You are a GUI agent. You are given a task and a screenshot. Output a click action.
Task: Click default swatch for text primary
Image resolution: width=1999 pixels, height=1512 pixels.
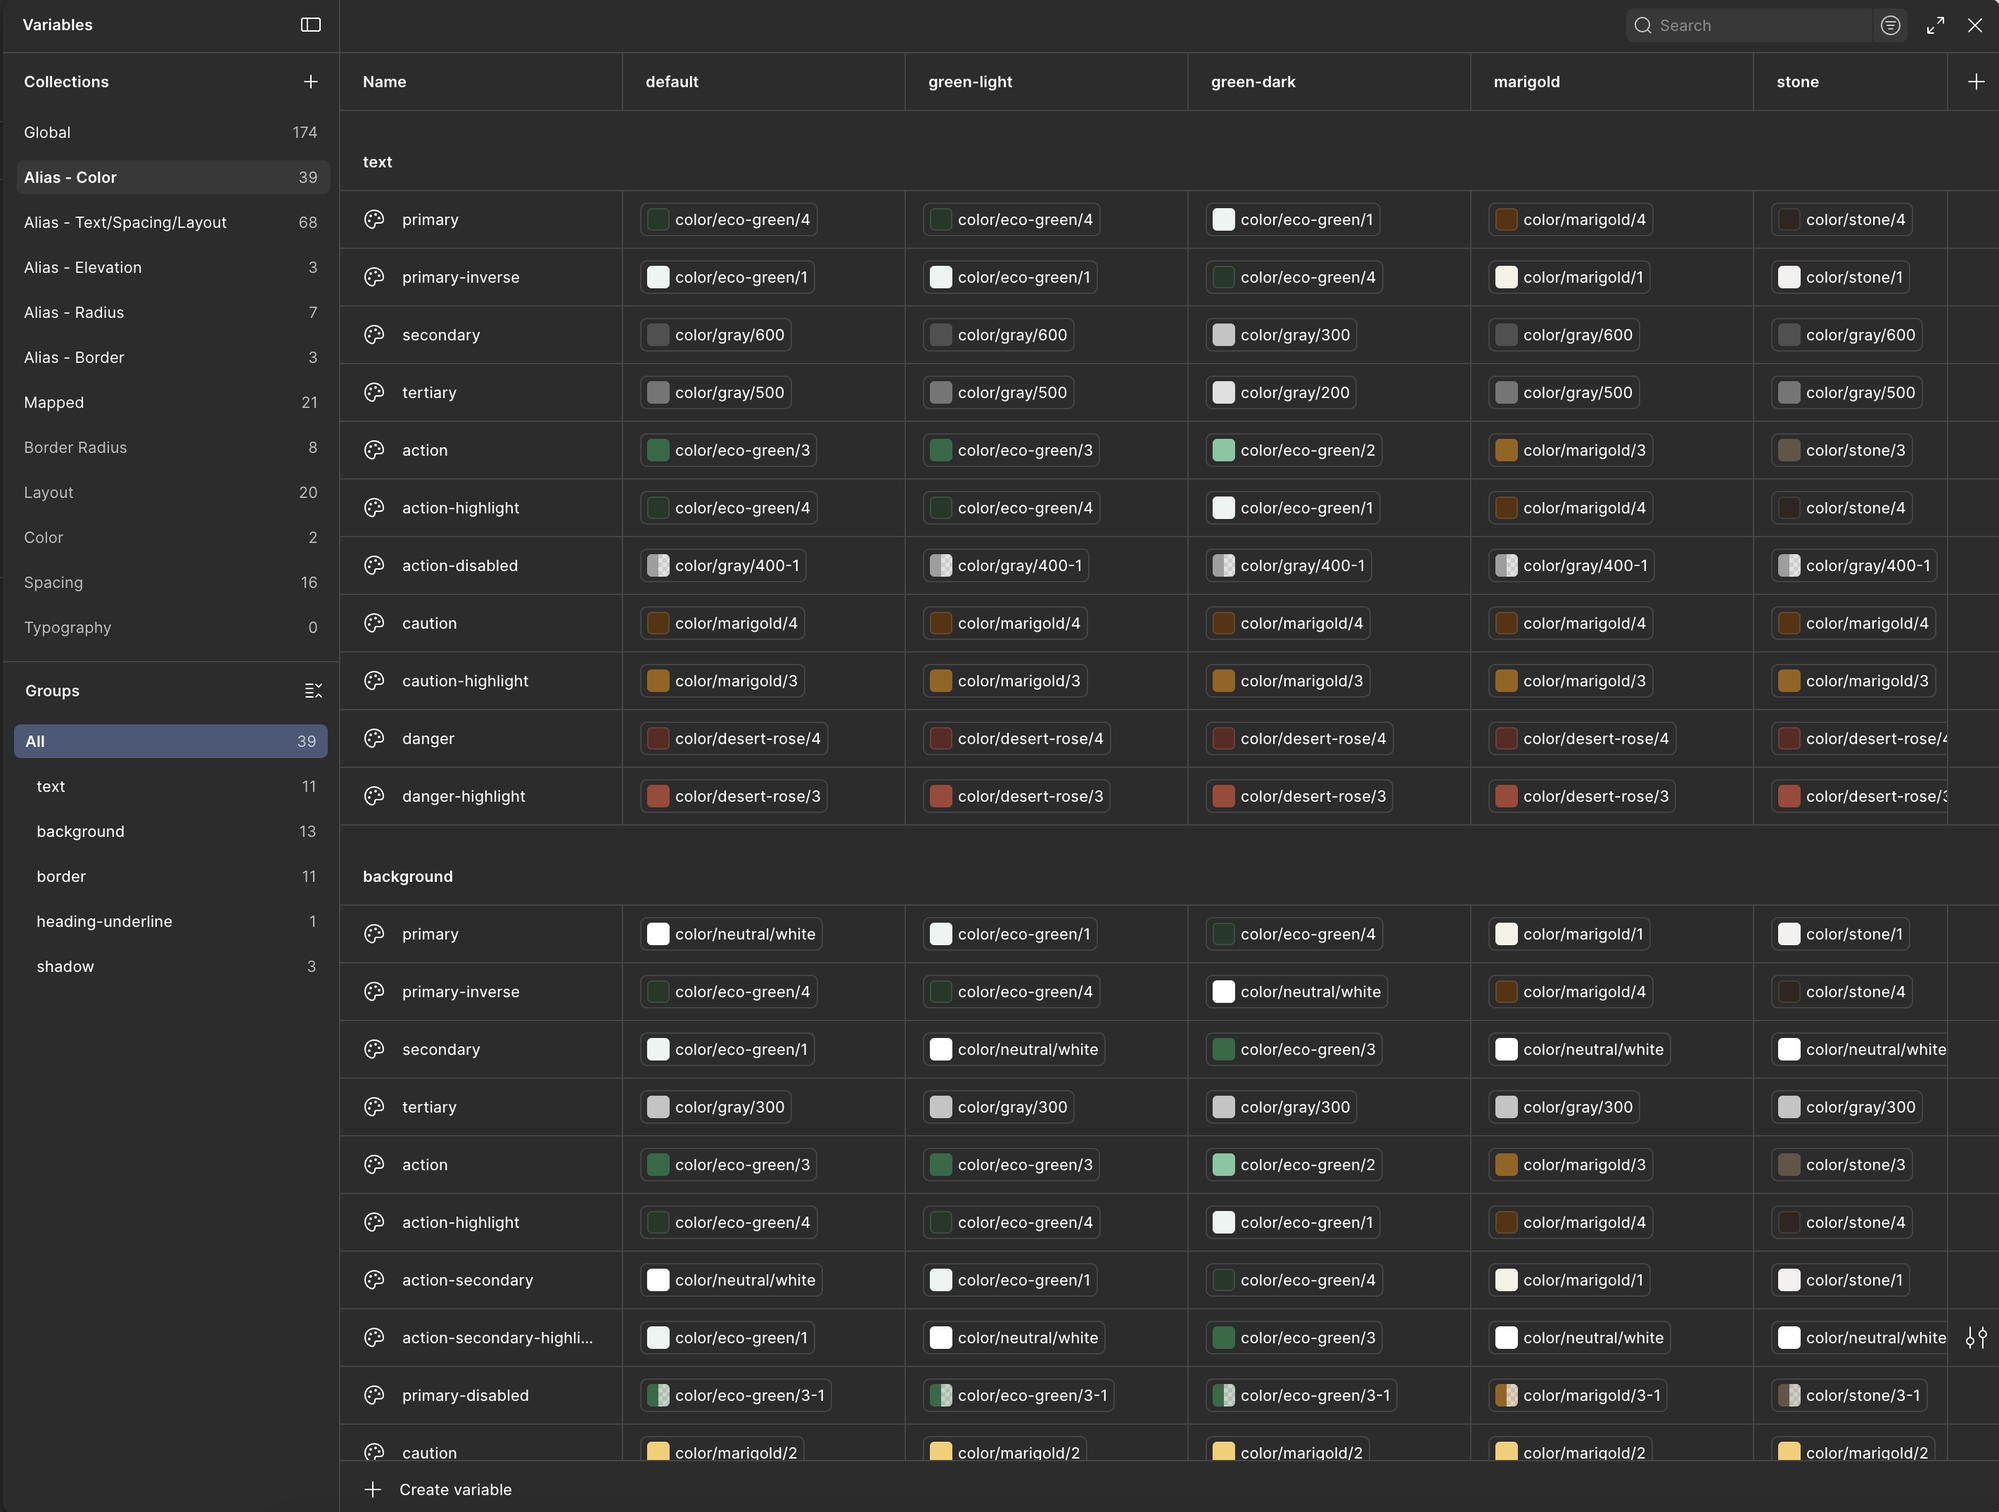[658, 220]
